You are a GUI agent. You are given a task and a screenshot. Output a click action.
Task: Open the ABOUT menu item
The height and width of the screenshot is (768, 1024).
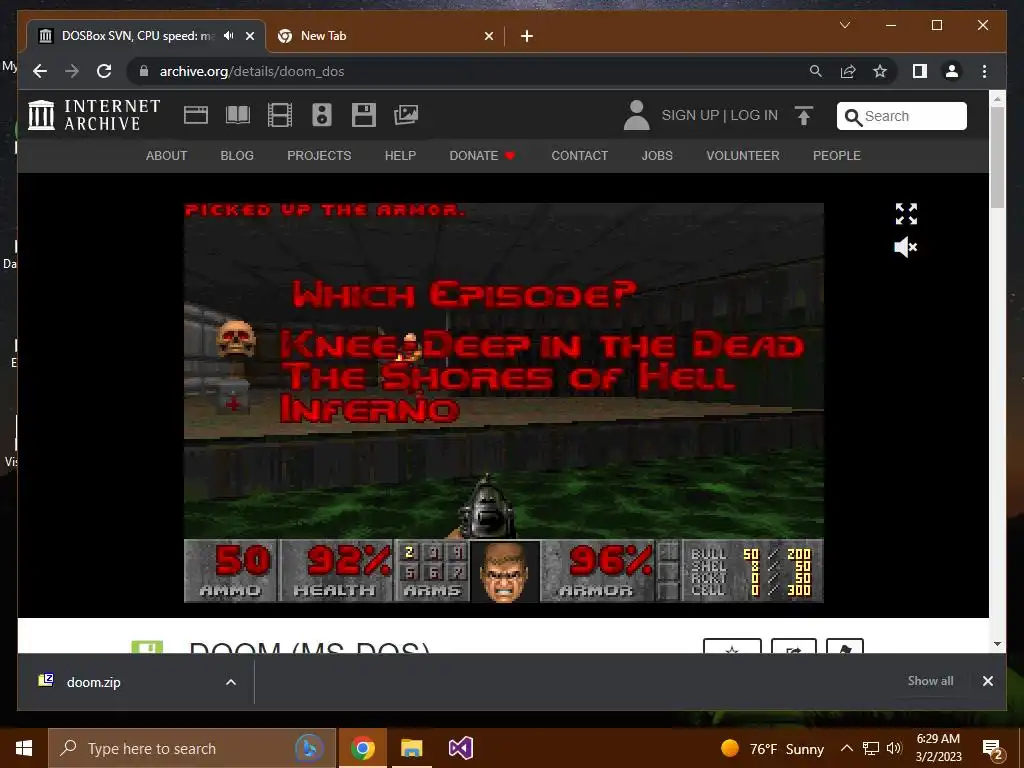coord(167,155)
